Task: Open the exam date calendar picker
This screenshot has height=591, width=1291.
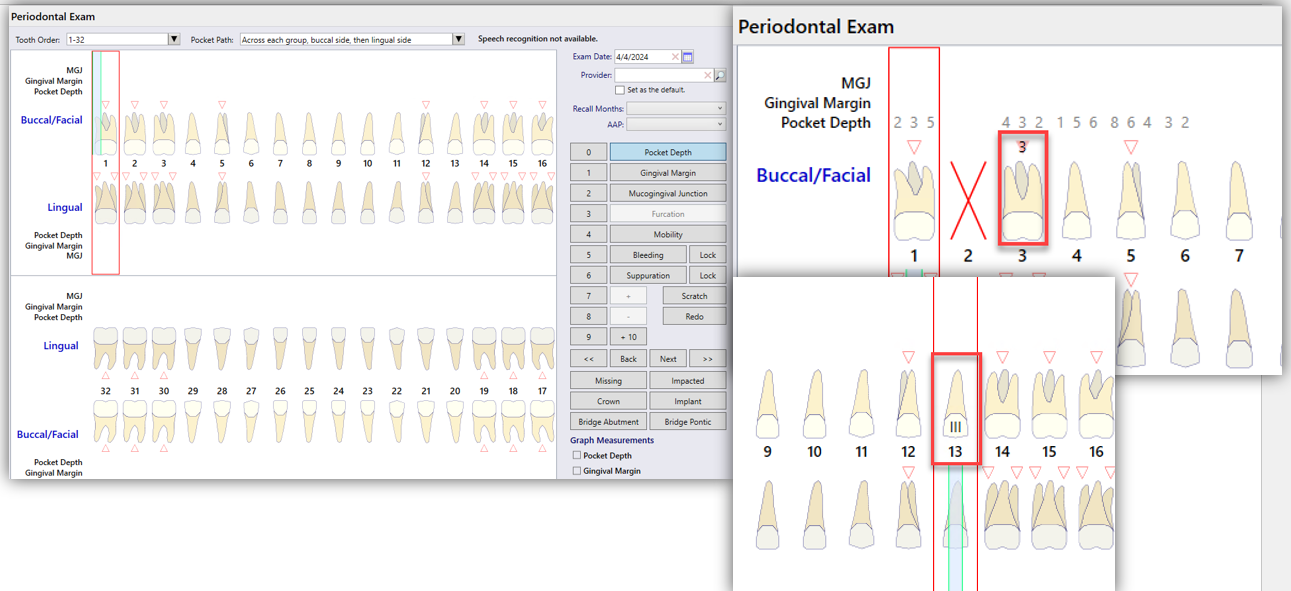Action: (687, 57)
